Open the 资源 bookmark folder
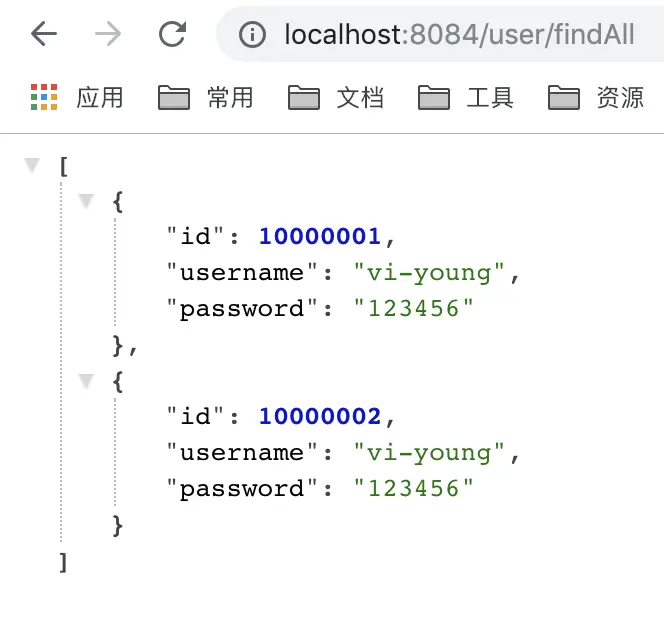 point(596,97)
